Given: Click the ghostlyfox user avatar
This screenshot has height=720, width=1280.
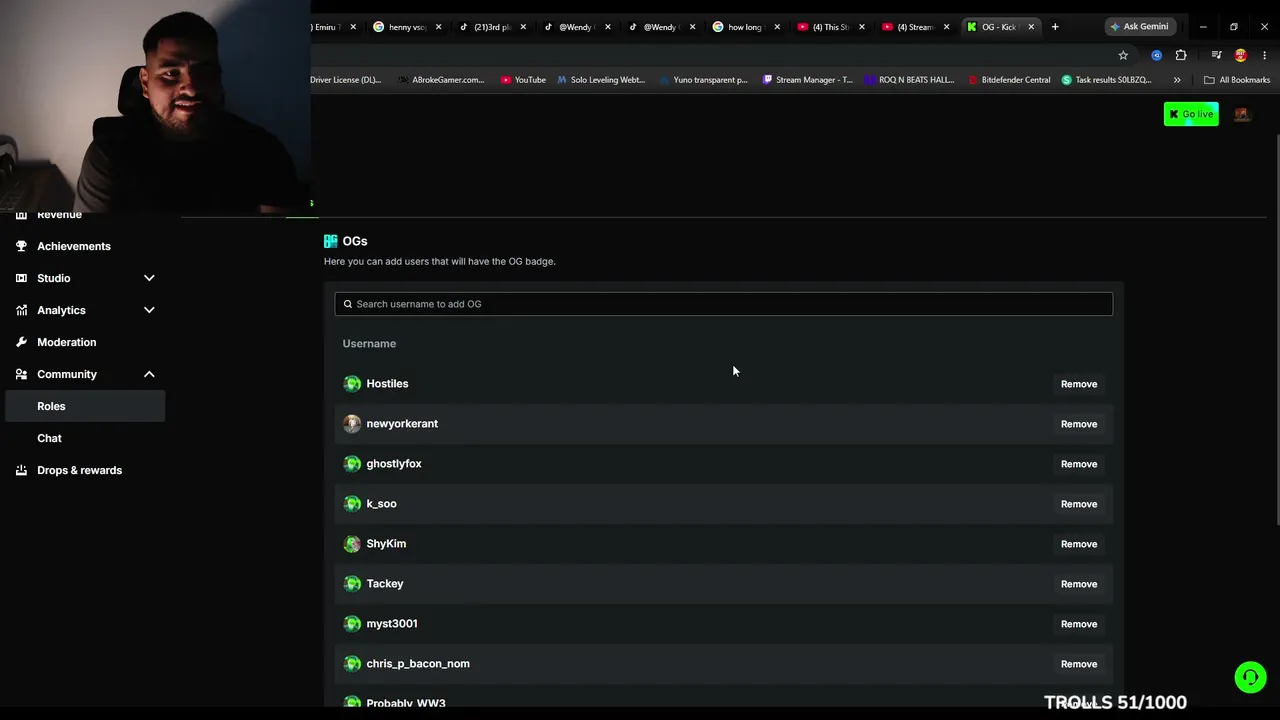Looking at the screenshot, I should click(352, 464).
